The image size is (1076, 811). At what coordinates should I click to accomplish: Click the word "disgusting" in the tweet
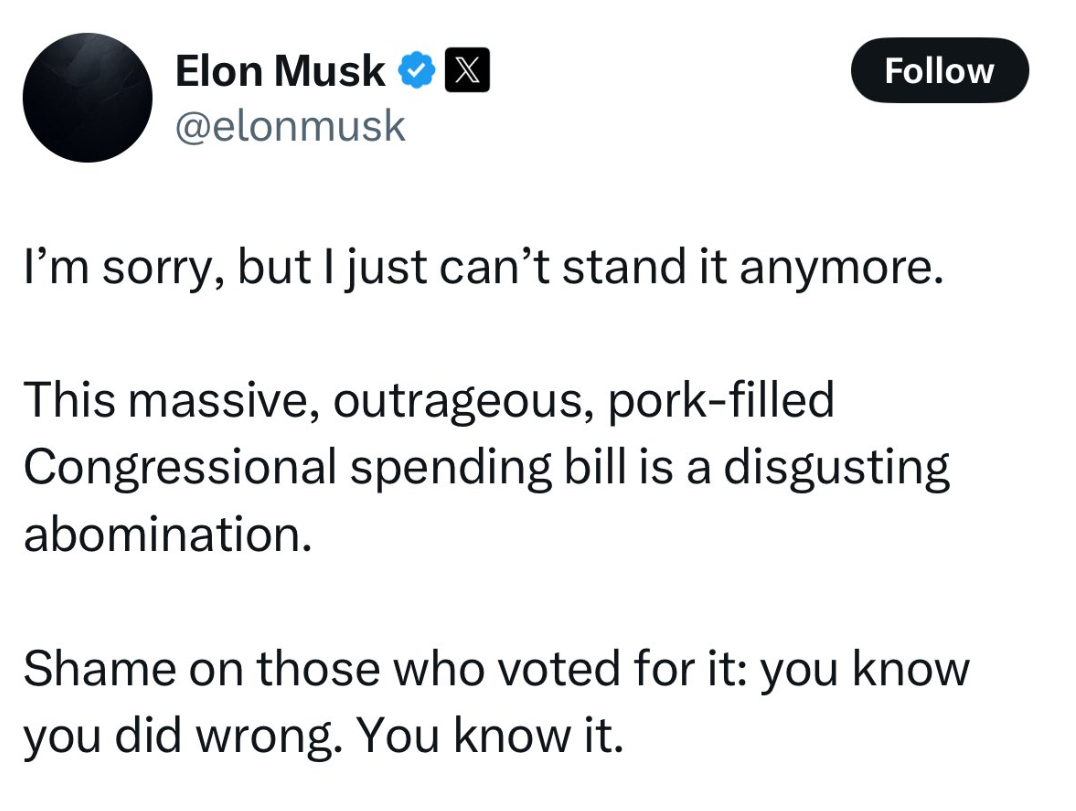836,467
